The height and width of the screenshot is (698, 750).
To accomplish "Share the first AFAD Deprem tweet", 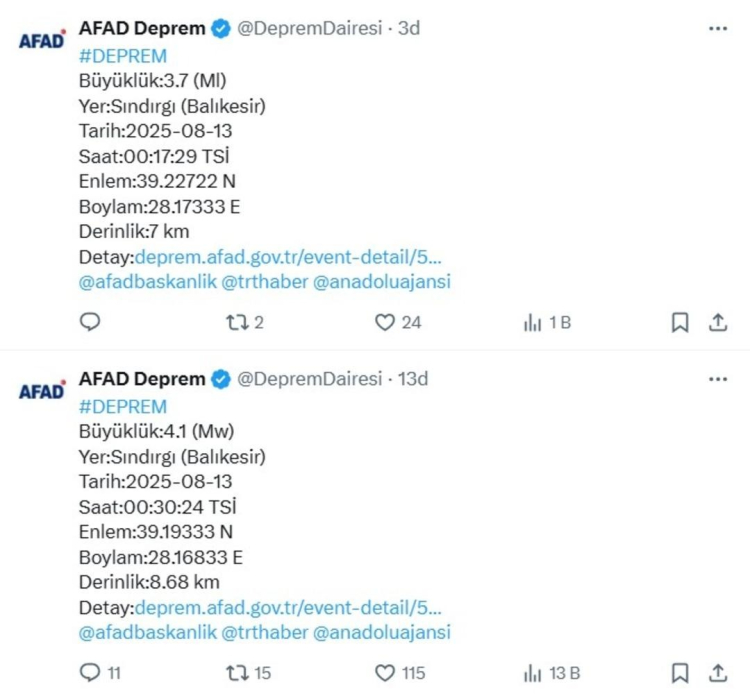I will click(x=717, y=322).
